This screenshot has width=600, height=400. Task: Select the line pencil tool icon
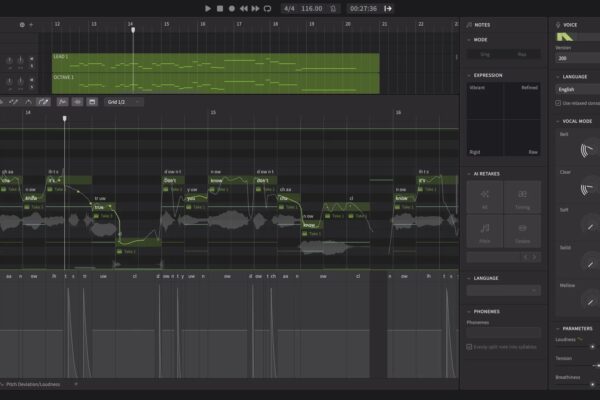click(x=13, y=102)
